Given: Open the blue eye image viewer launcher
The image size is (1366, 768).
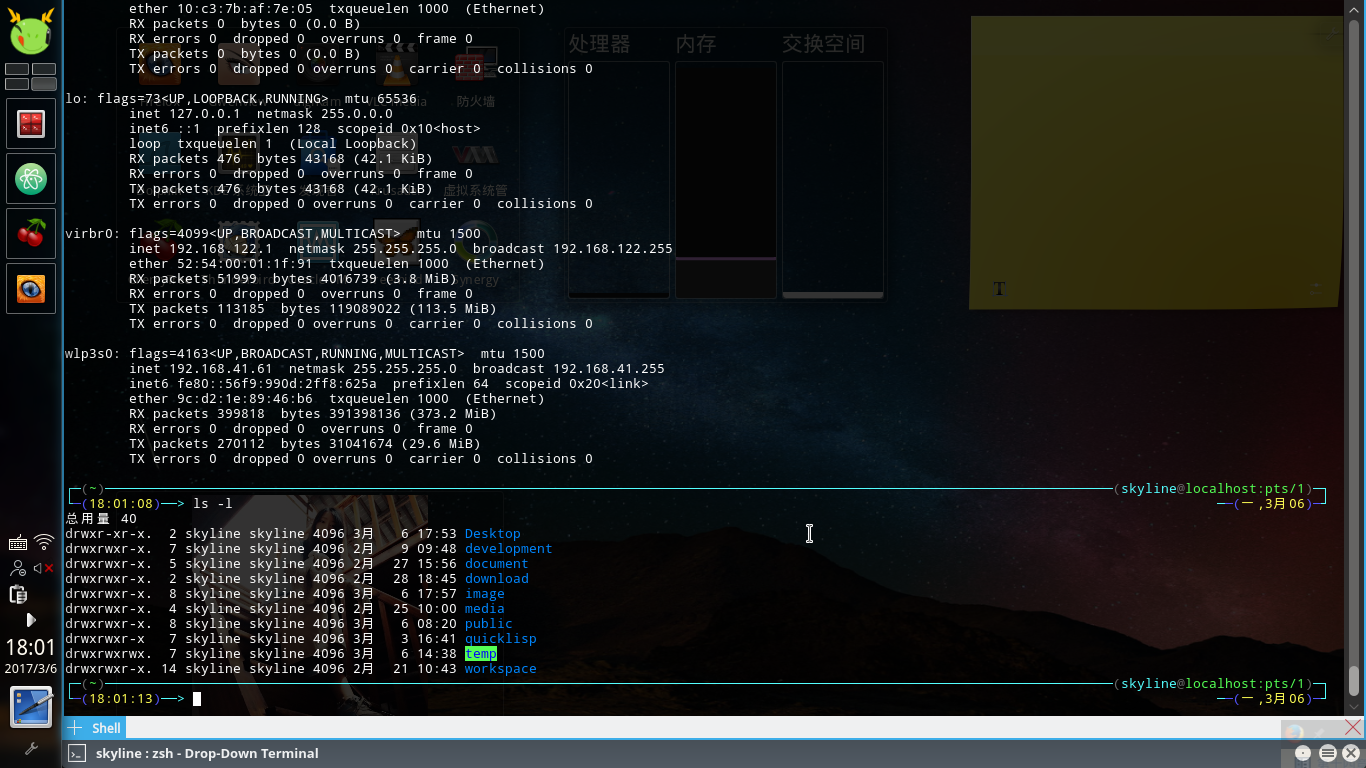Looking at the screenshot, I should click(x=31, y=289).
